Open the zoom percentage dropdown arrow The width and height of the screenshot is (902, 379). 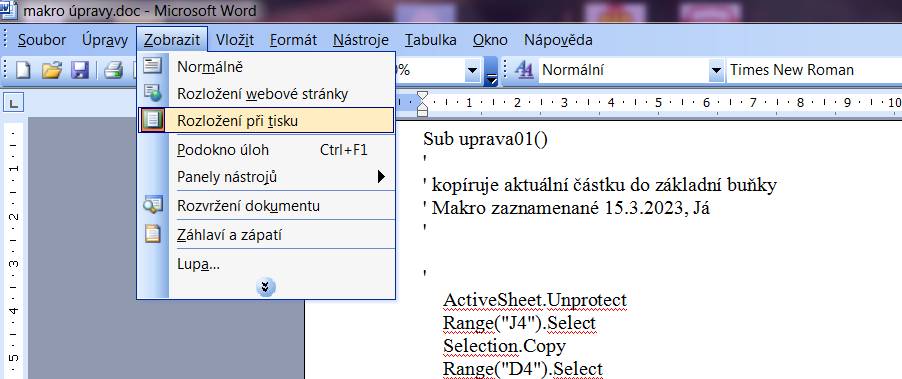tap(472, 71)
